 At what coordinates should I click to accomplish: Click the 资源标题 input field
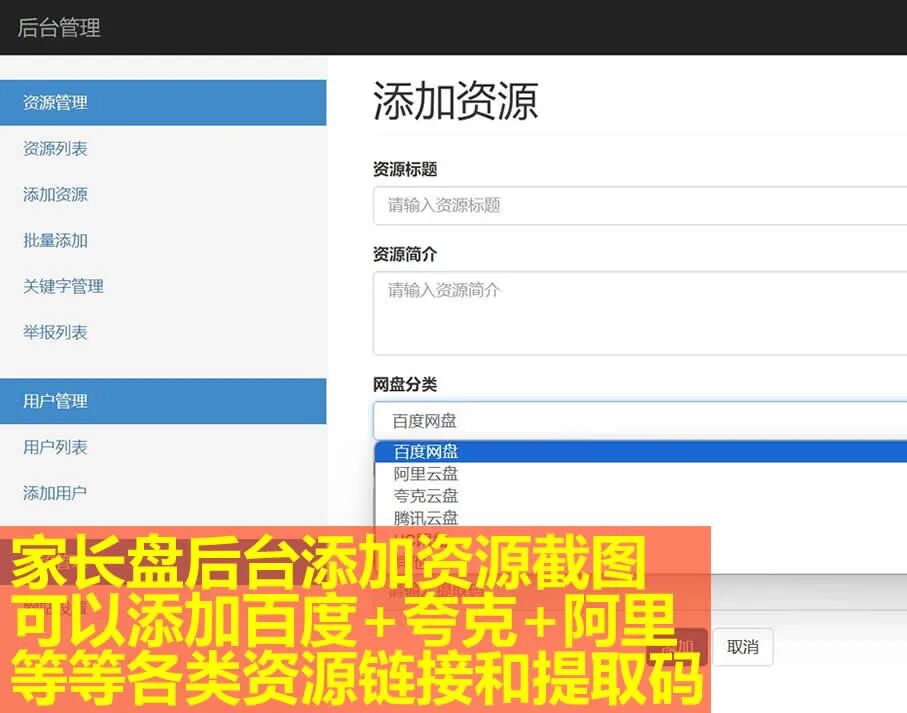(x=640, y=206)
